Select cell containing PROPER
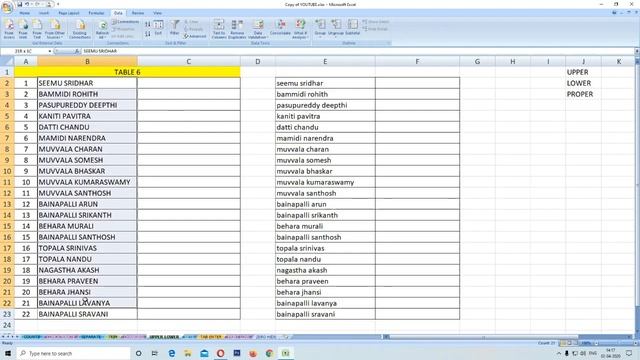640x360 pixels. pos(583,94)
